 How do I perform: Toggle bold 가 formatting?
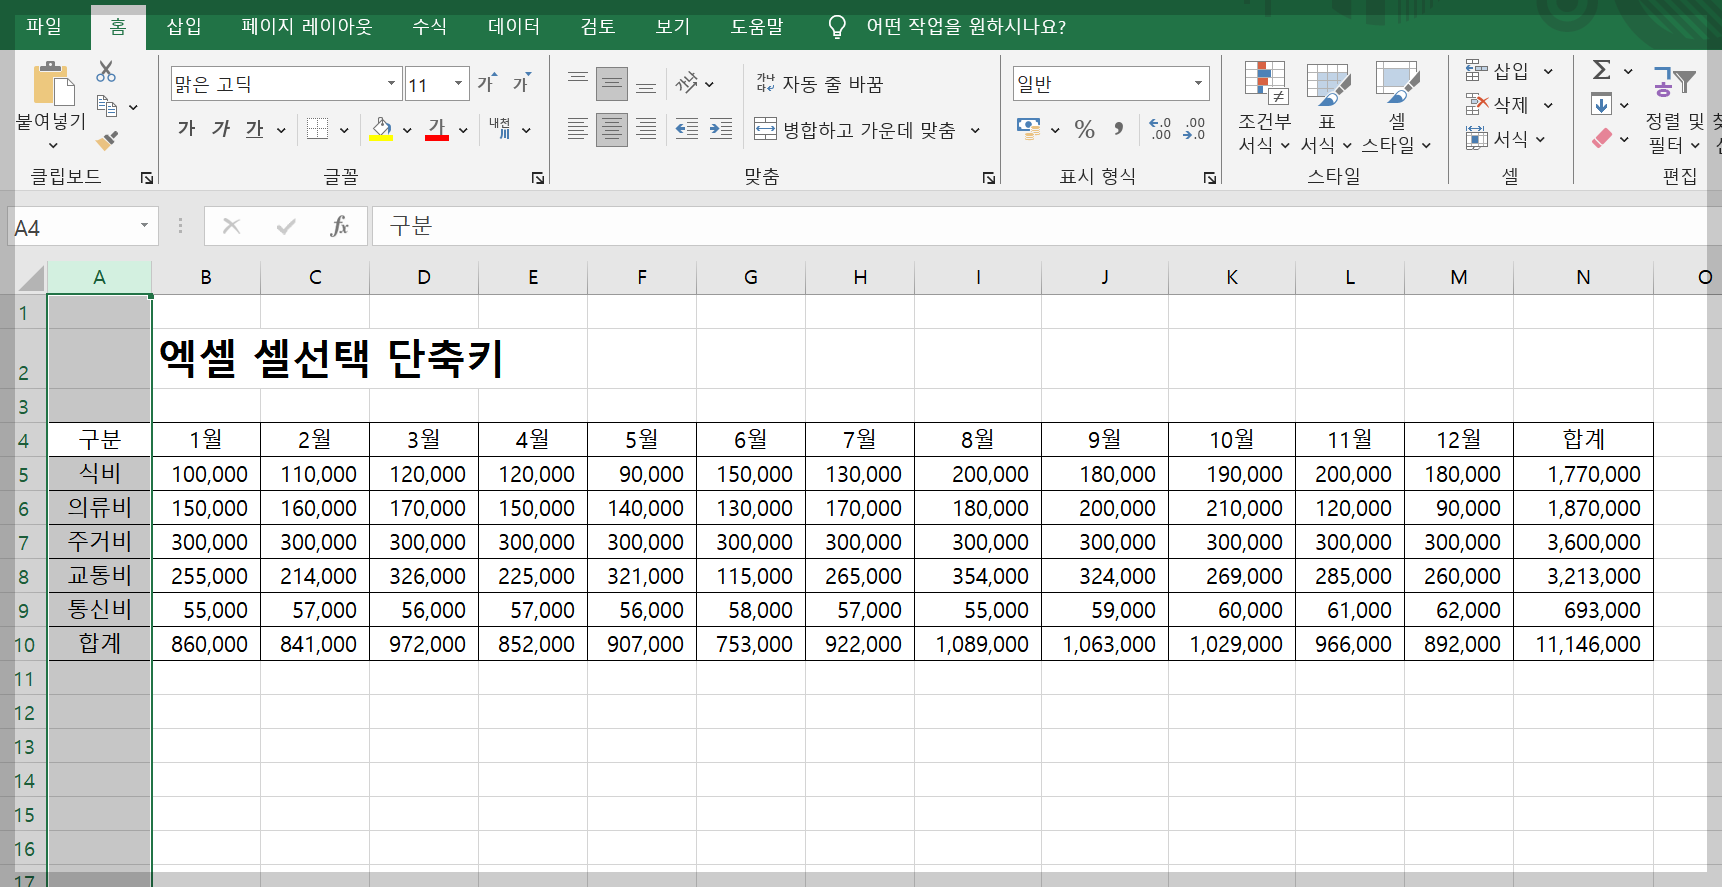[x=186, y=129]
